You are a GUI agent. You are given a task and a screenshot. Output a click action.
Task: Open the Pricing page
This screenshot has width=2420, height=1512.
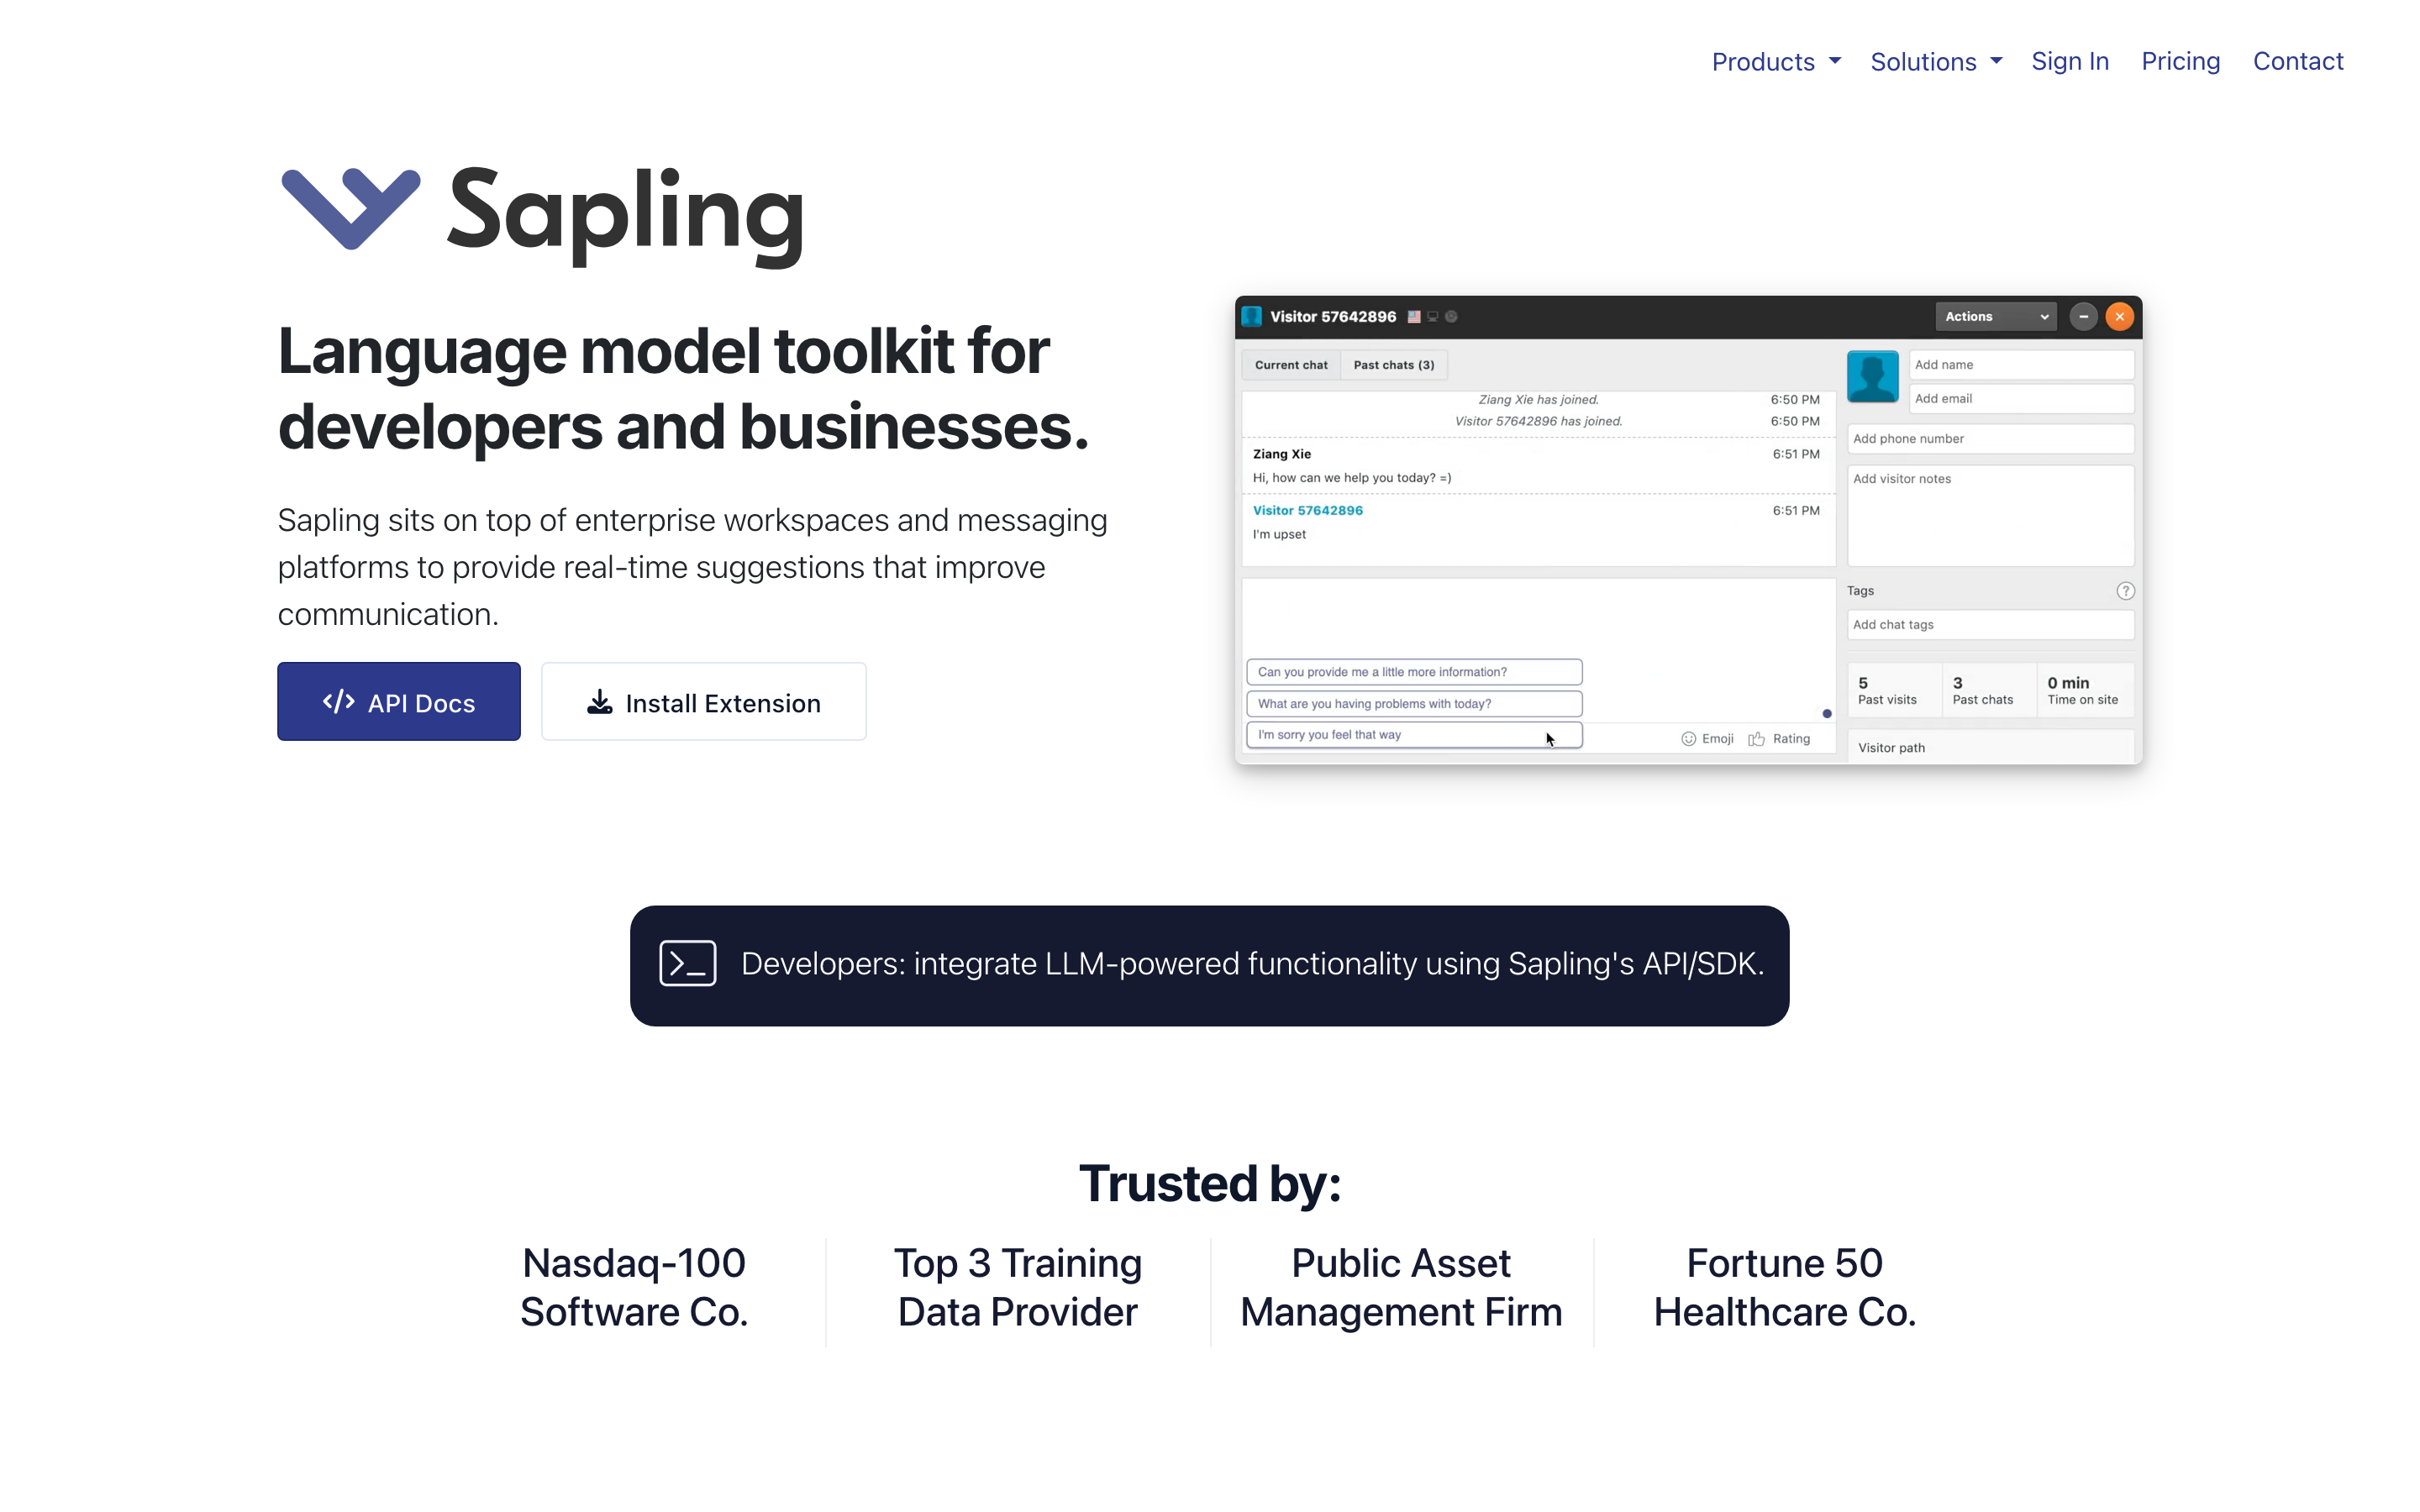pyautogui.click(x=2180, y=62)
